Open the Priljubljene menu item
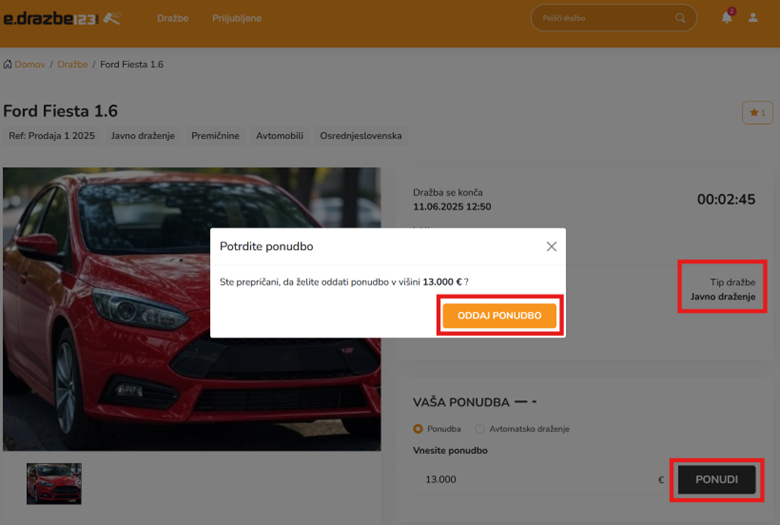 (x=237, y=18)
